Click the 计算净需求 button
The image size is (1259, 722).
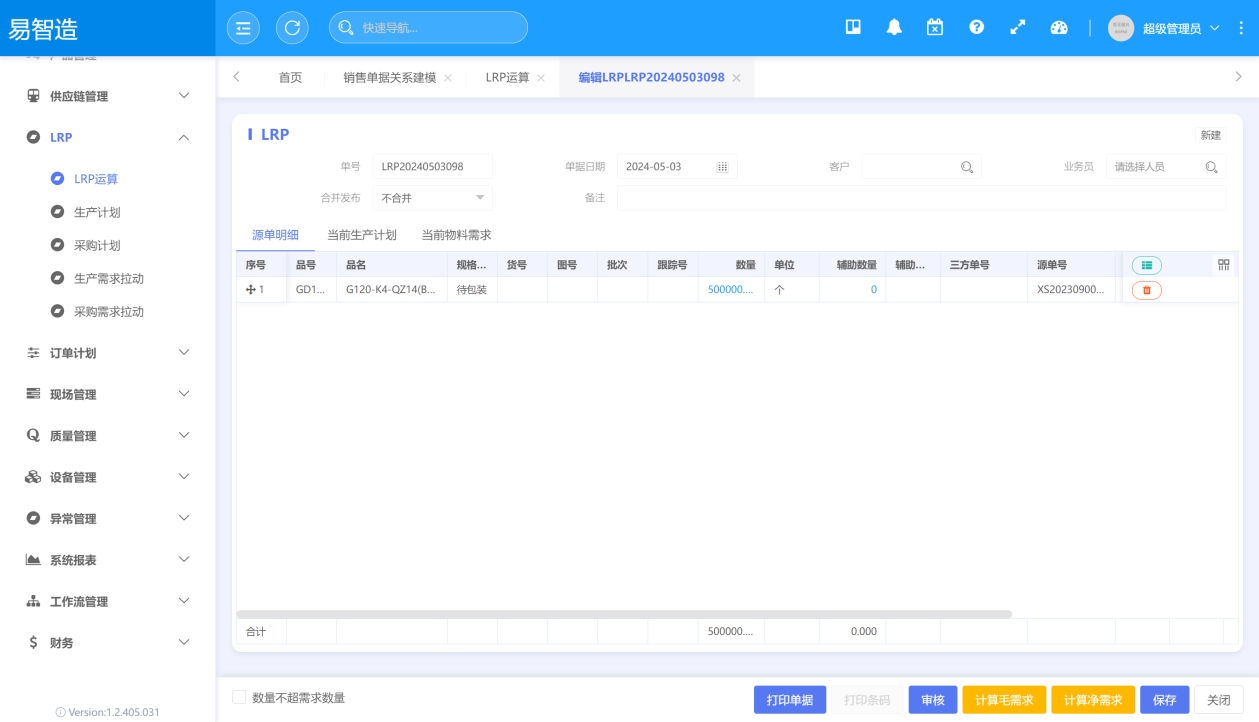1092,700
